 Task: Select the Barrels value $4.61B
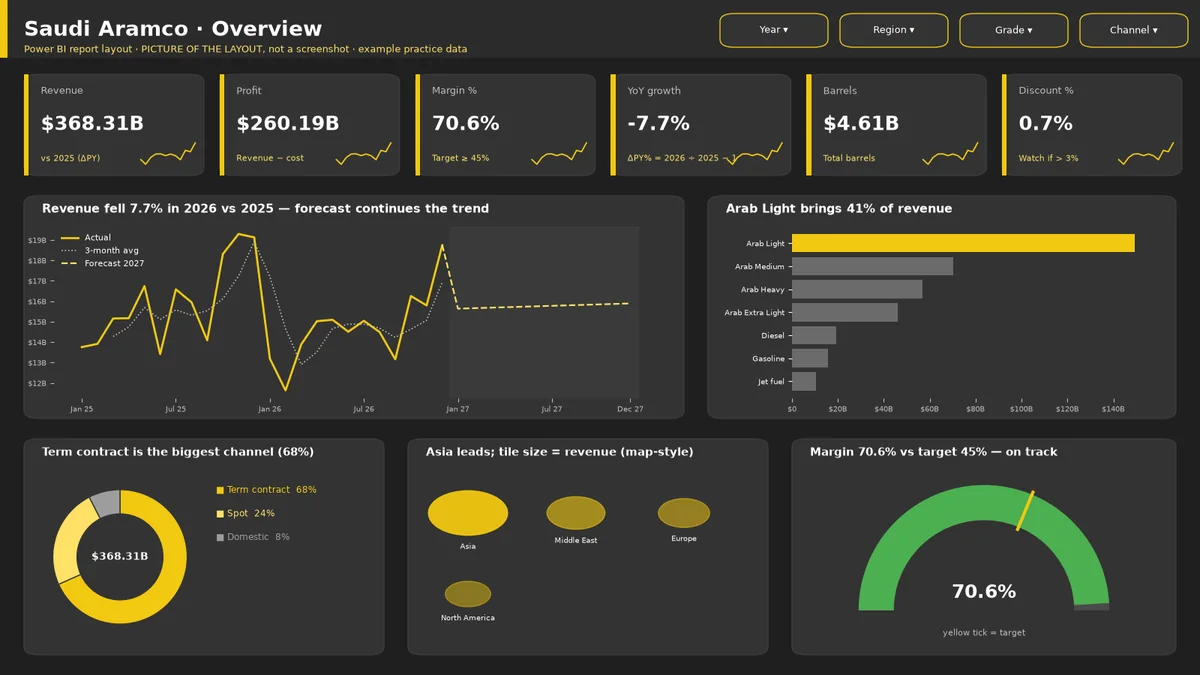pos(861,124)
